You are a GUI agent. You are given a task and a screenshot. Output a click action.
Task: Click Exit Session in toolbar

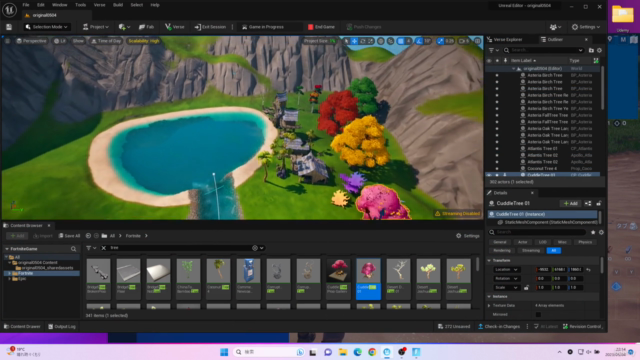pos(210,27)
